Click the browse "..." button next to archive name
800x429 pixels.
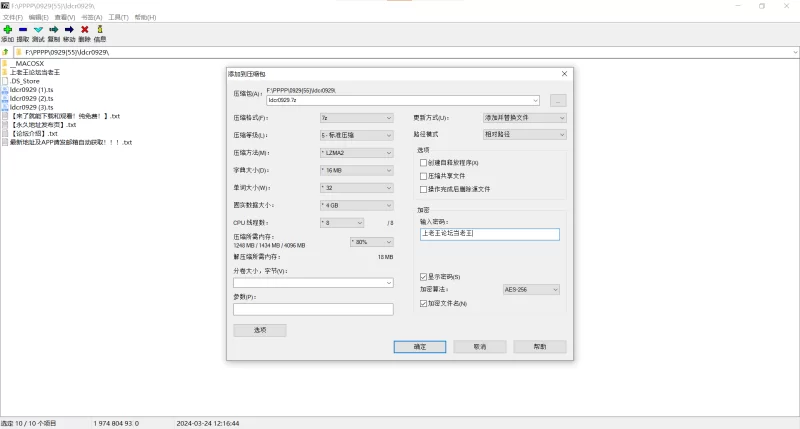click(x=558, y=100)
